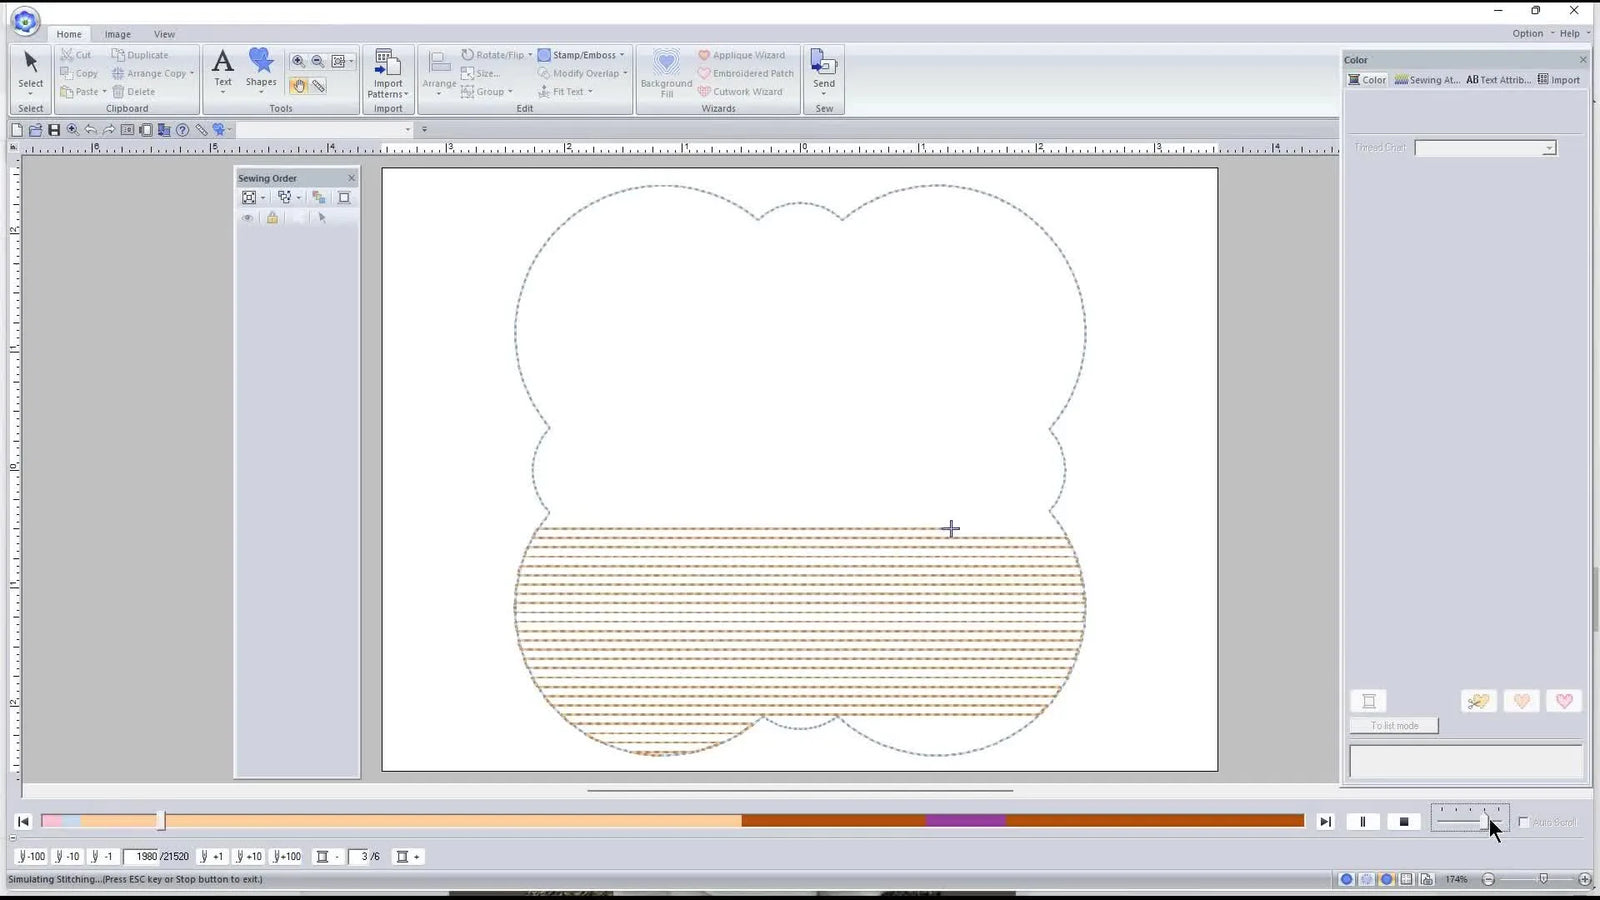Choose the Shapes heart tool
1600x900 pixels.
(261, 70)
